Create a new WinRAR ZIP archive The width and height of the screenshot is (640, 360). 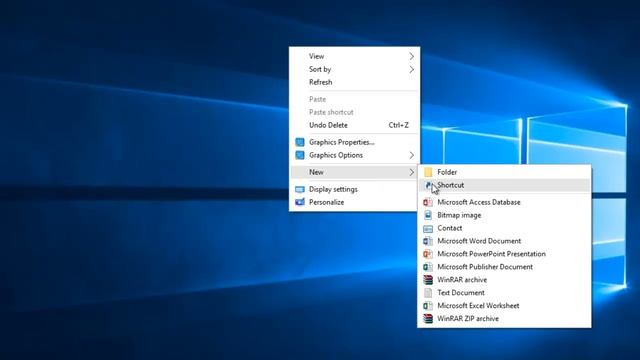click(504, 319)
